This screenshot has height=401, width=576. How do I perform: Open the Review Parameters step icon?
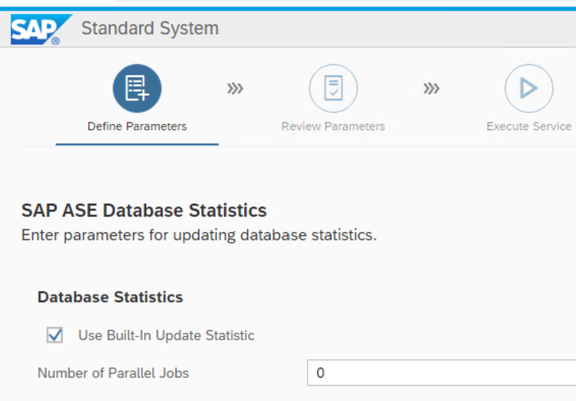(x=333, y=88)
